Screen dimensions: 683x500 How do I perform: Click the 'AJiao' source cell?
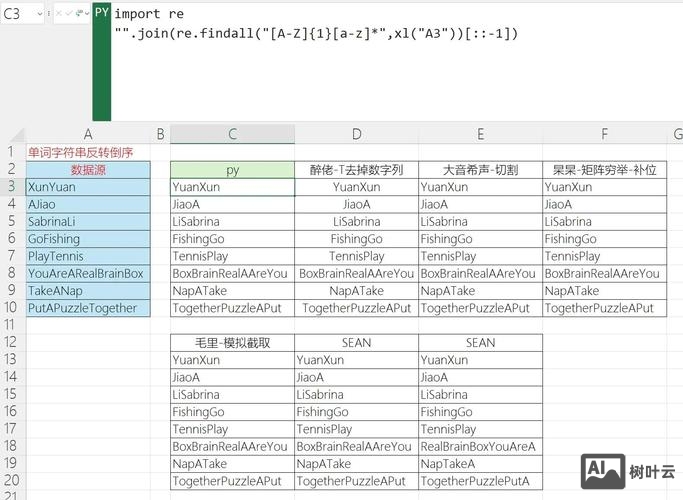click(88, 204)
